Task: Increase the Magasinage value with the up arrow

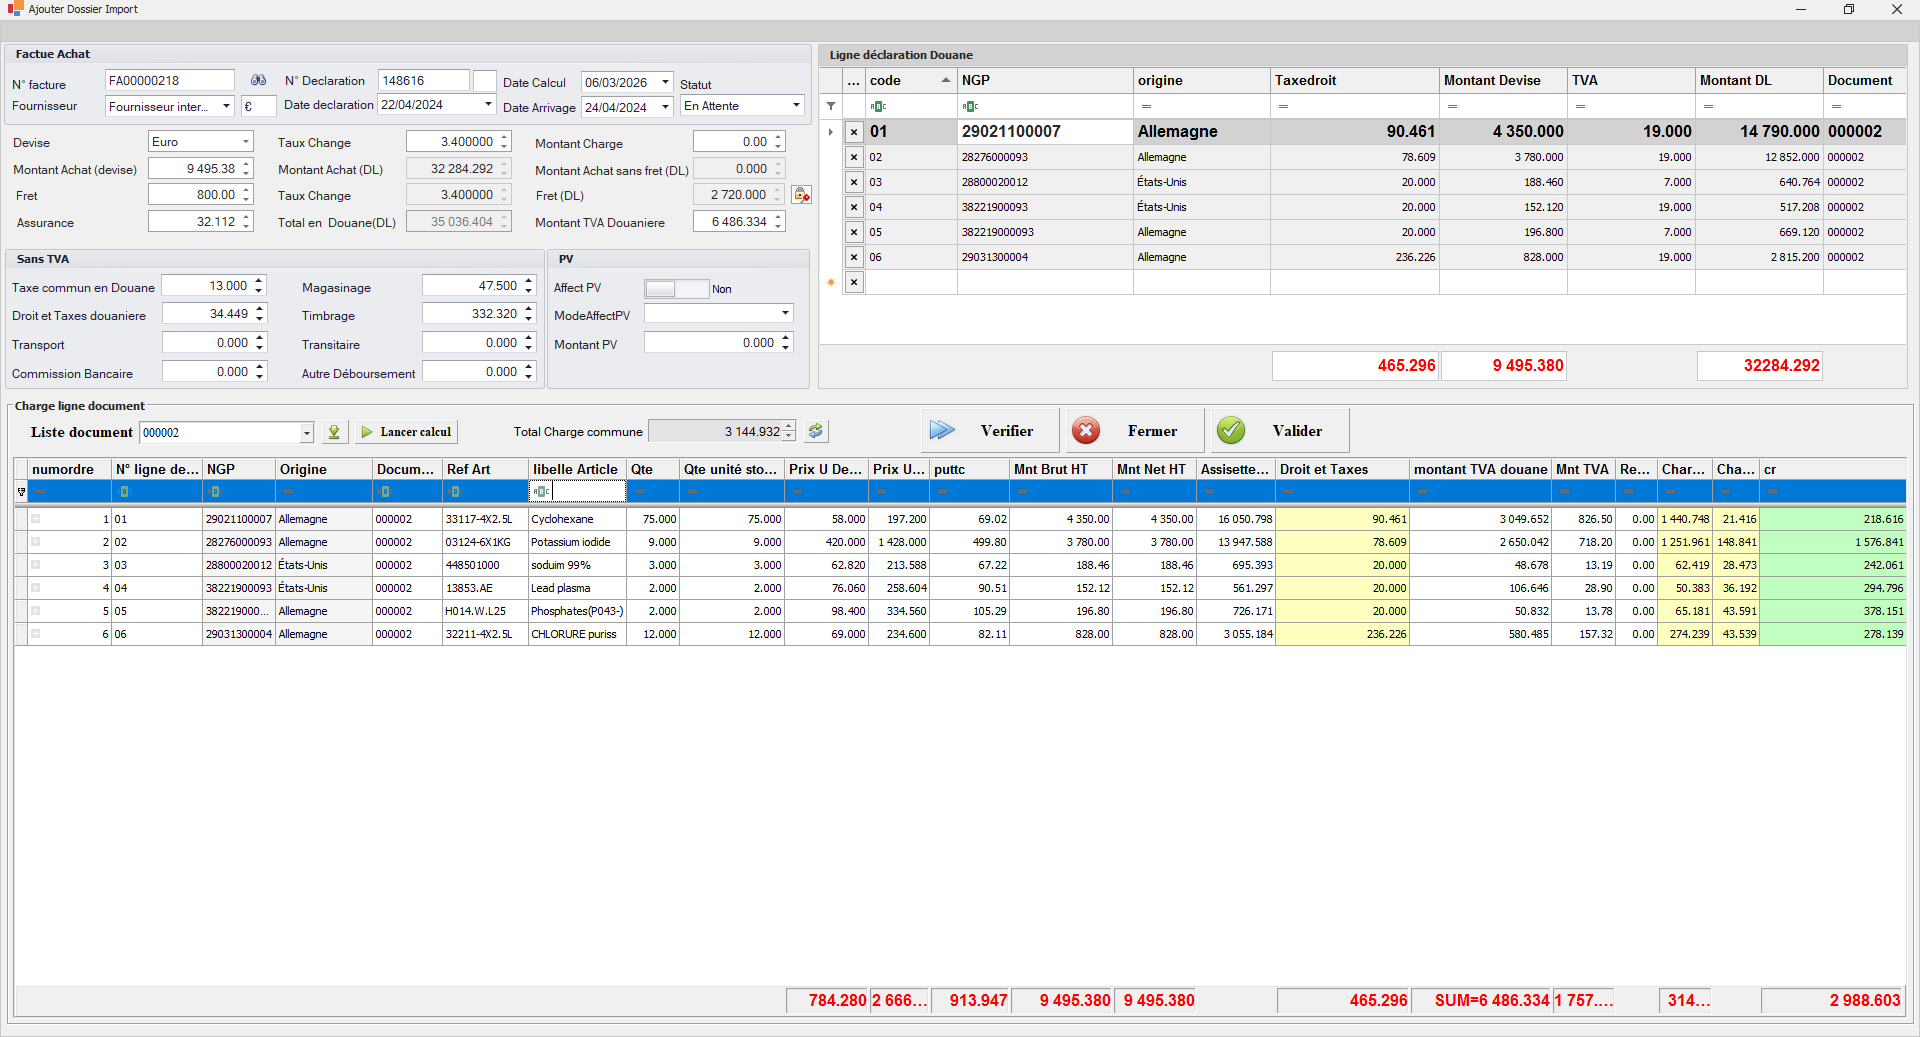Action: (529, 282)
